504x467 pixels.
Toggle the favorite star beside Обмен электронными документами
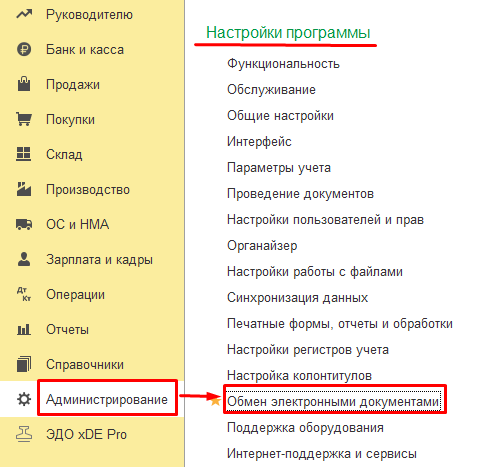coord(216,401)
